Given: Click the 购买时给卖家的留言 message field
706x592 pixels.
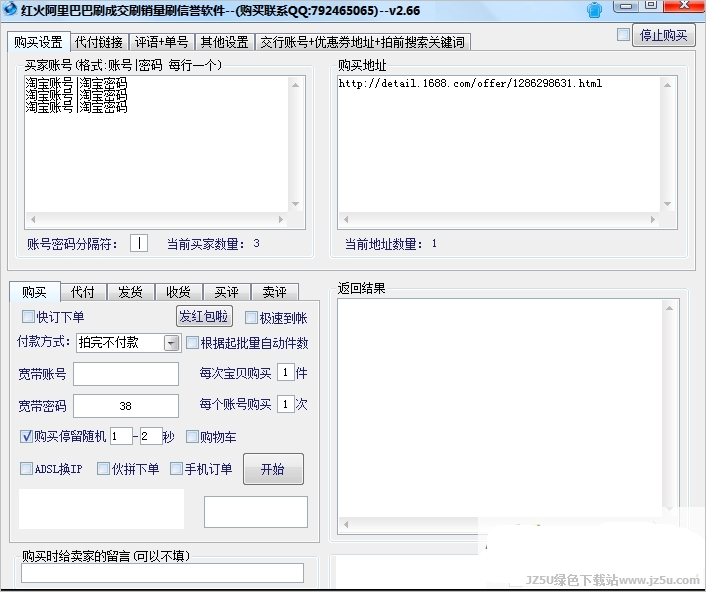Looking at the screenshot, I should point(162,573).
